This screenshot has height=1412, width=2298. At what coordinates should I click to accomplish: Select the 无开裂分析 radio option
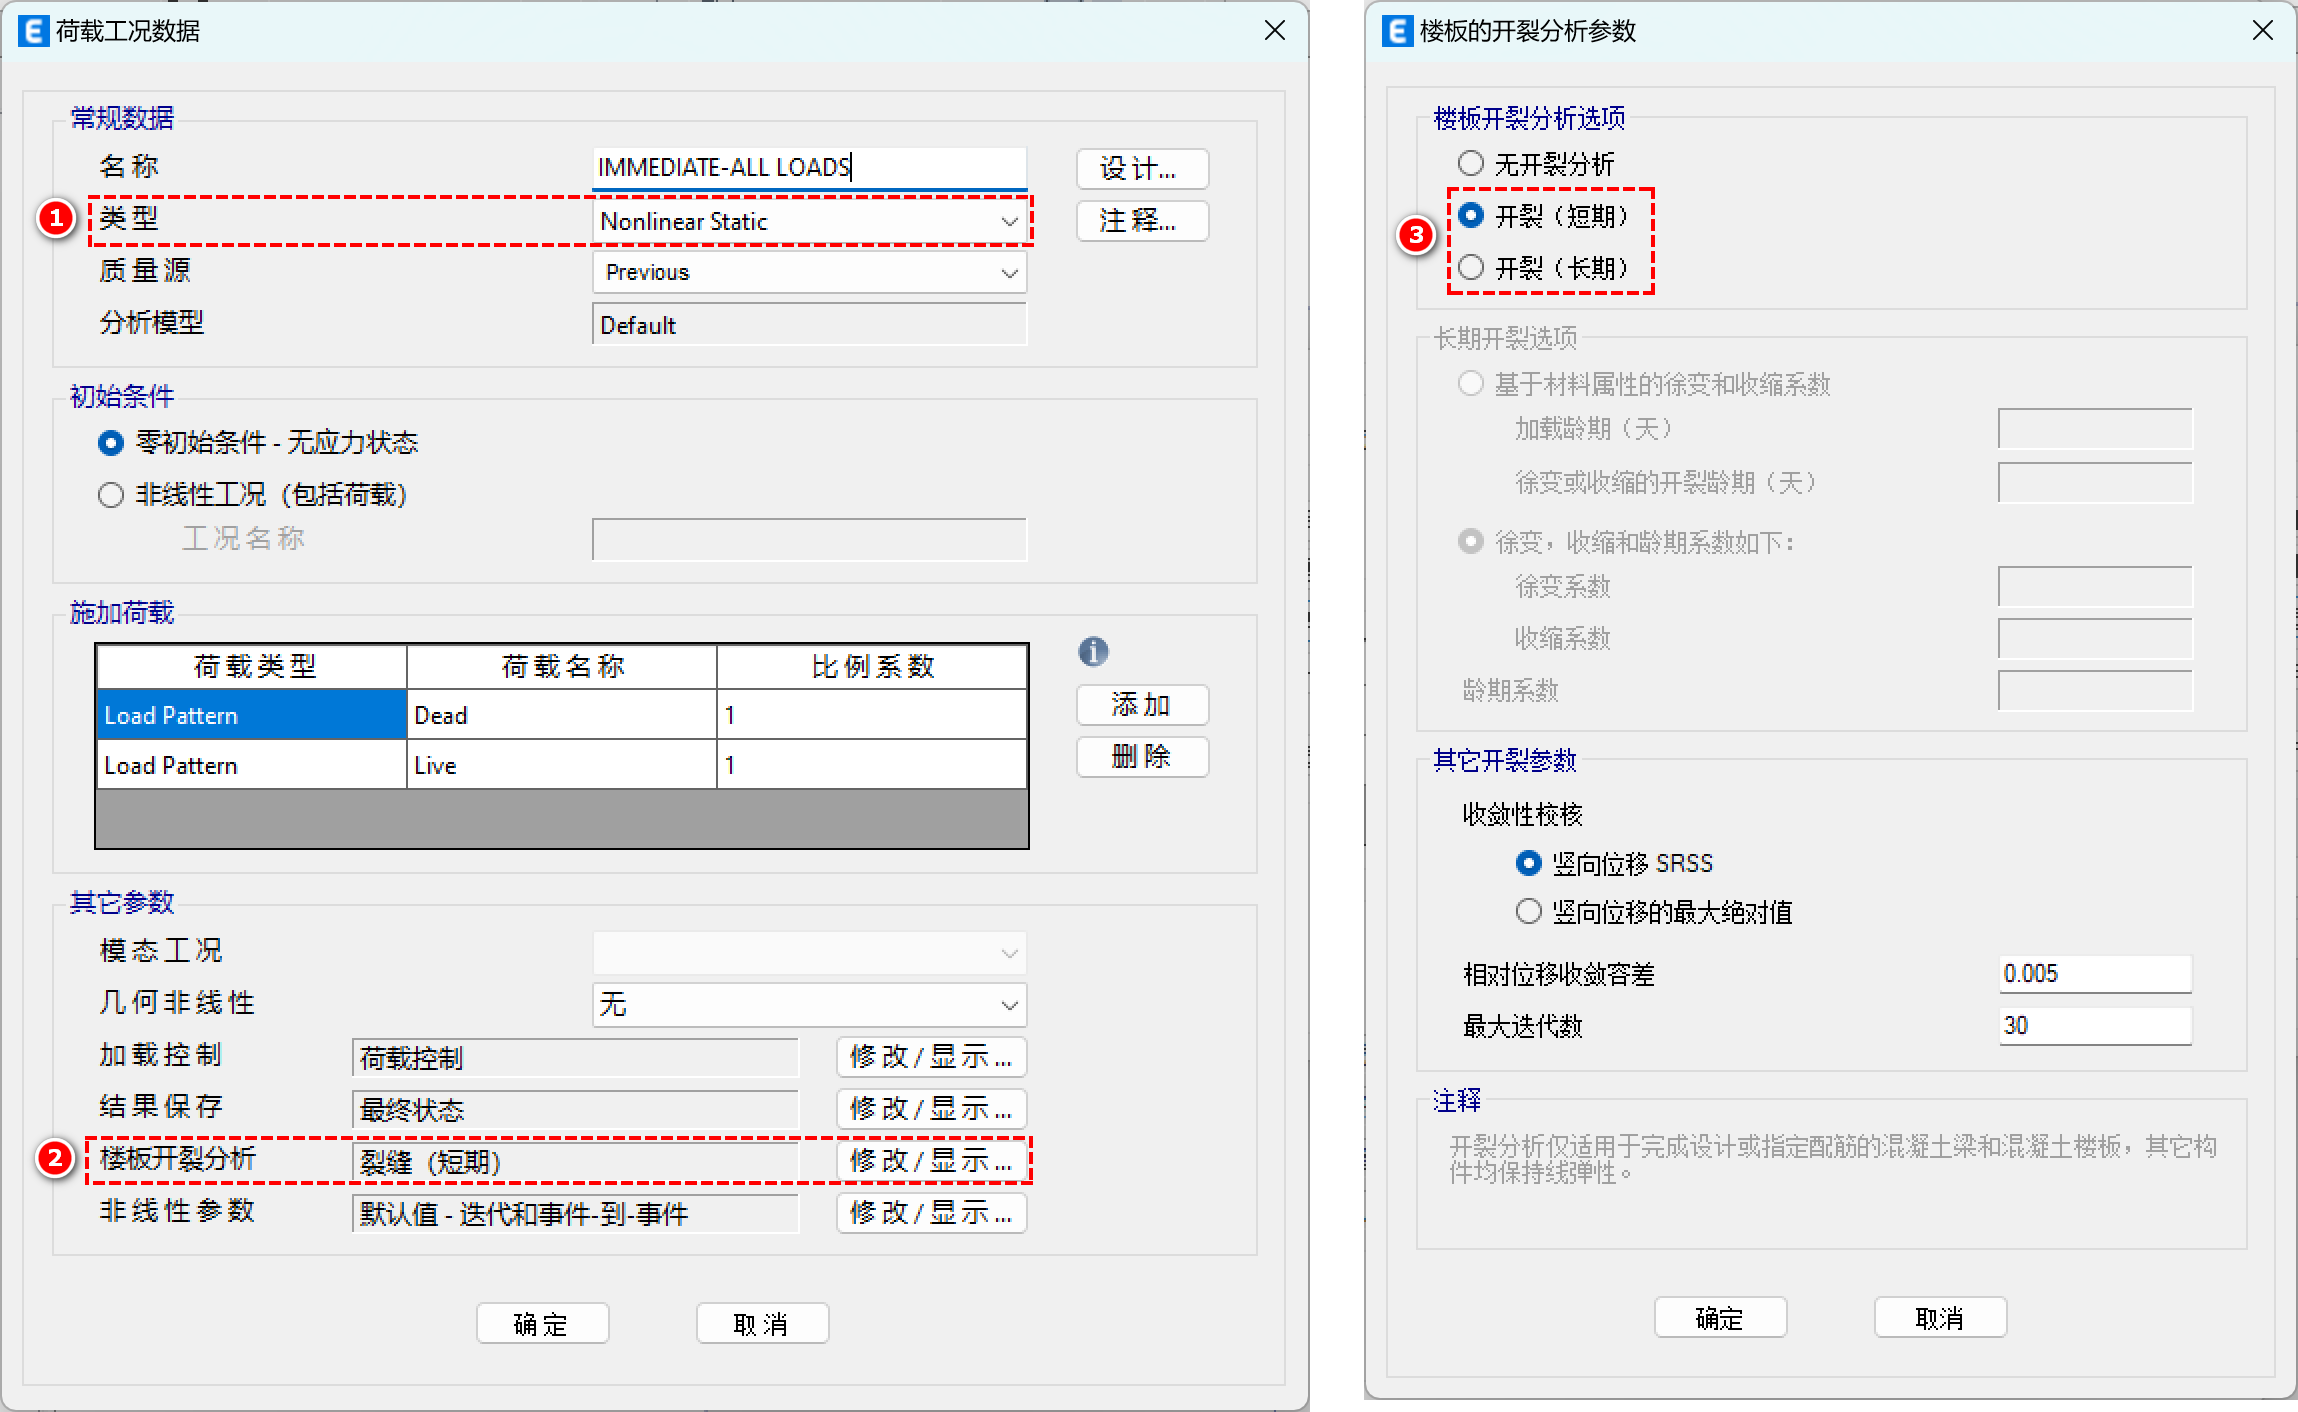pyautogui.click(x=1471, y=163)
